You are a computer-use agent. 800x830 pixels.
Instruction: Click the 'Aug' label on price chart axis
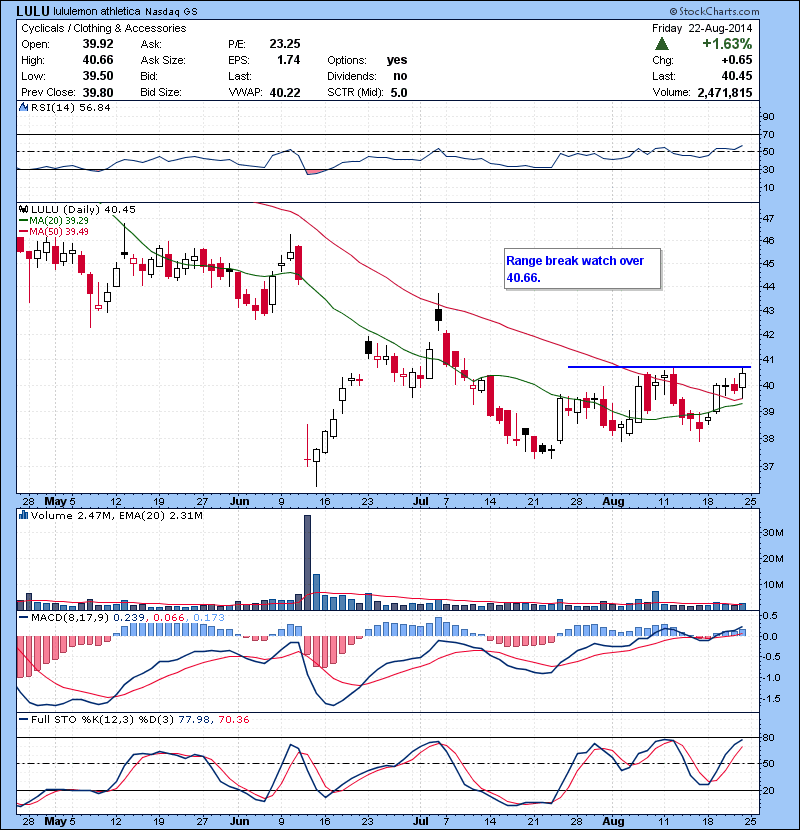(x=613, y=501)
